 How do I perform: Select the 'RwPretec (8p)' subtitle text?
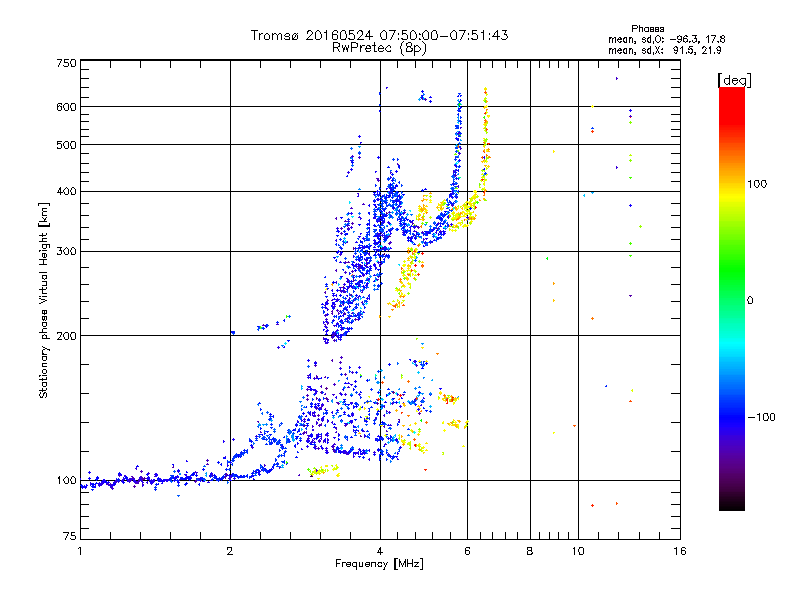(379, 48)
